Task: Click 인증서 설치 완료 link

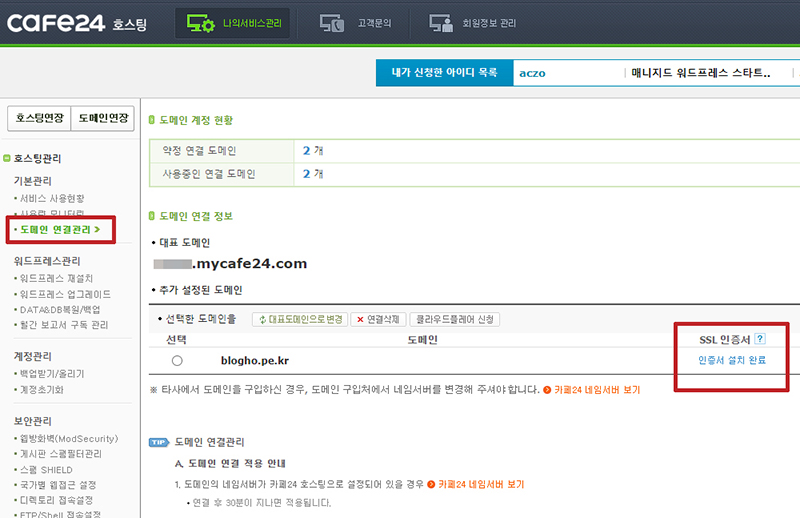Action: [x=732, y=360]
